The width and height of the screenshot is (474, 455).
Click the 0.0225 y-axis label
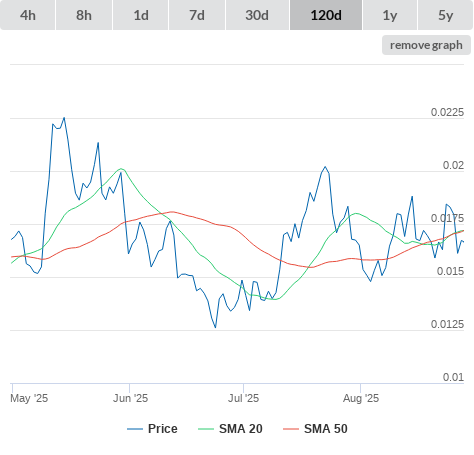click(447, 112)
